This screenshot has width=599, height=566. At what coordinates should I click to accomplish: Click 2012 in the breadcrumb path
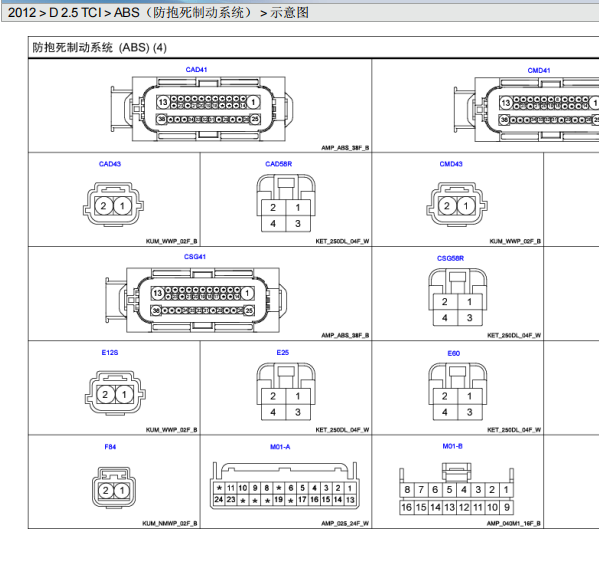22,13
